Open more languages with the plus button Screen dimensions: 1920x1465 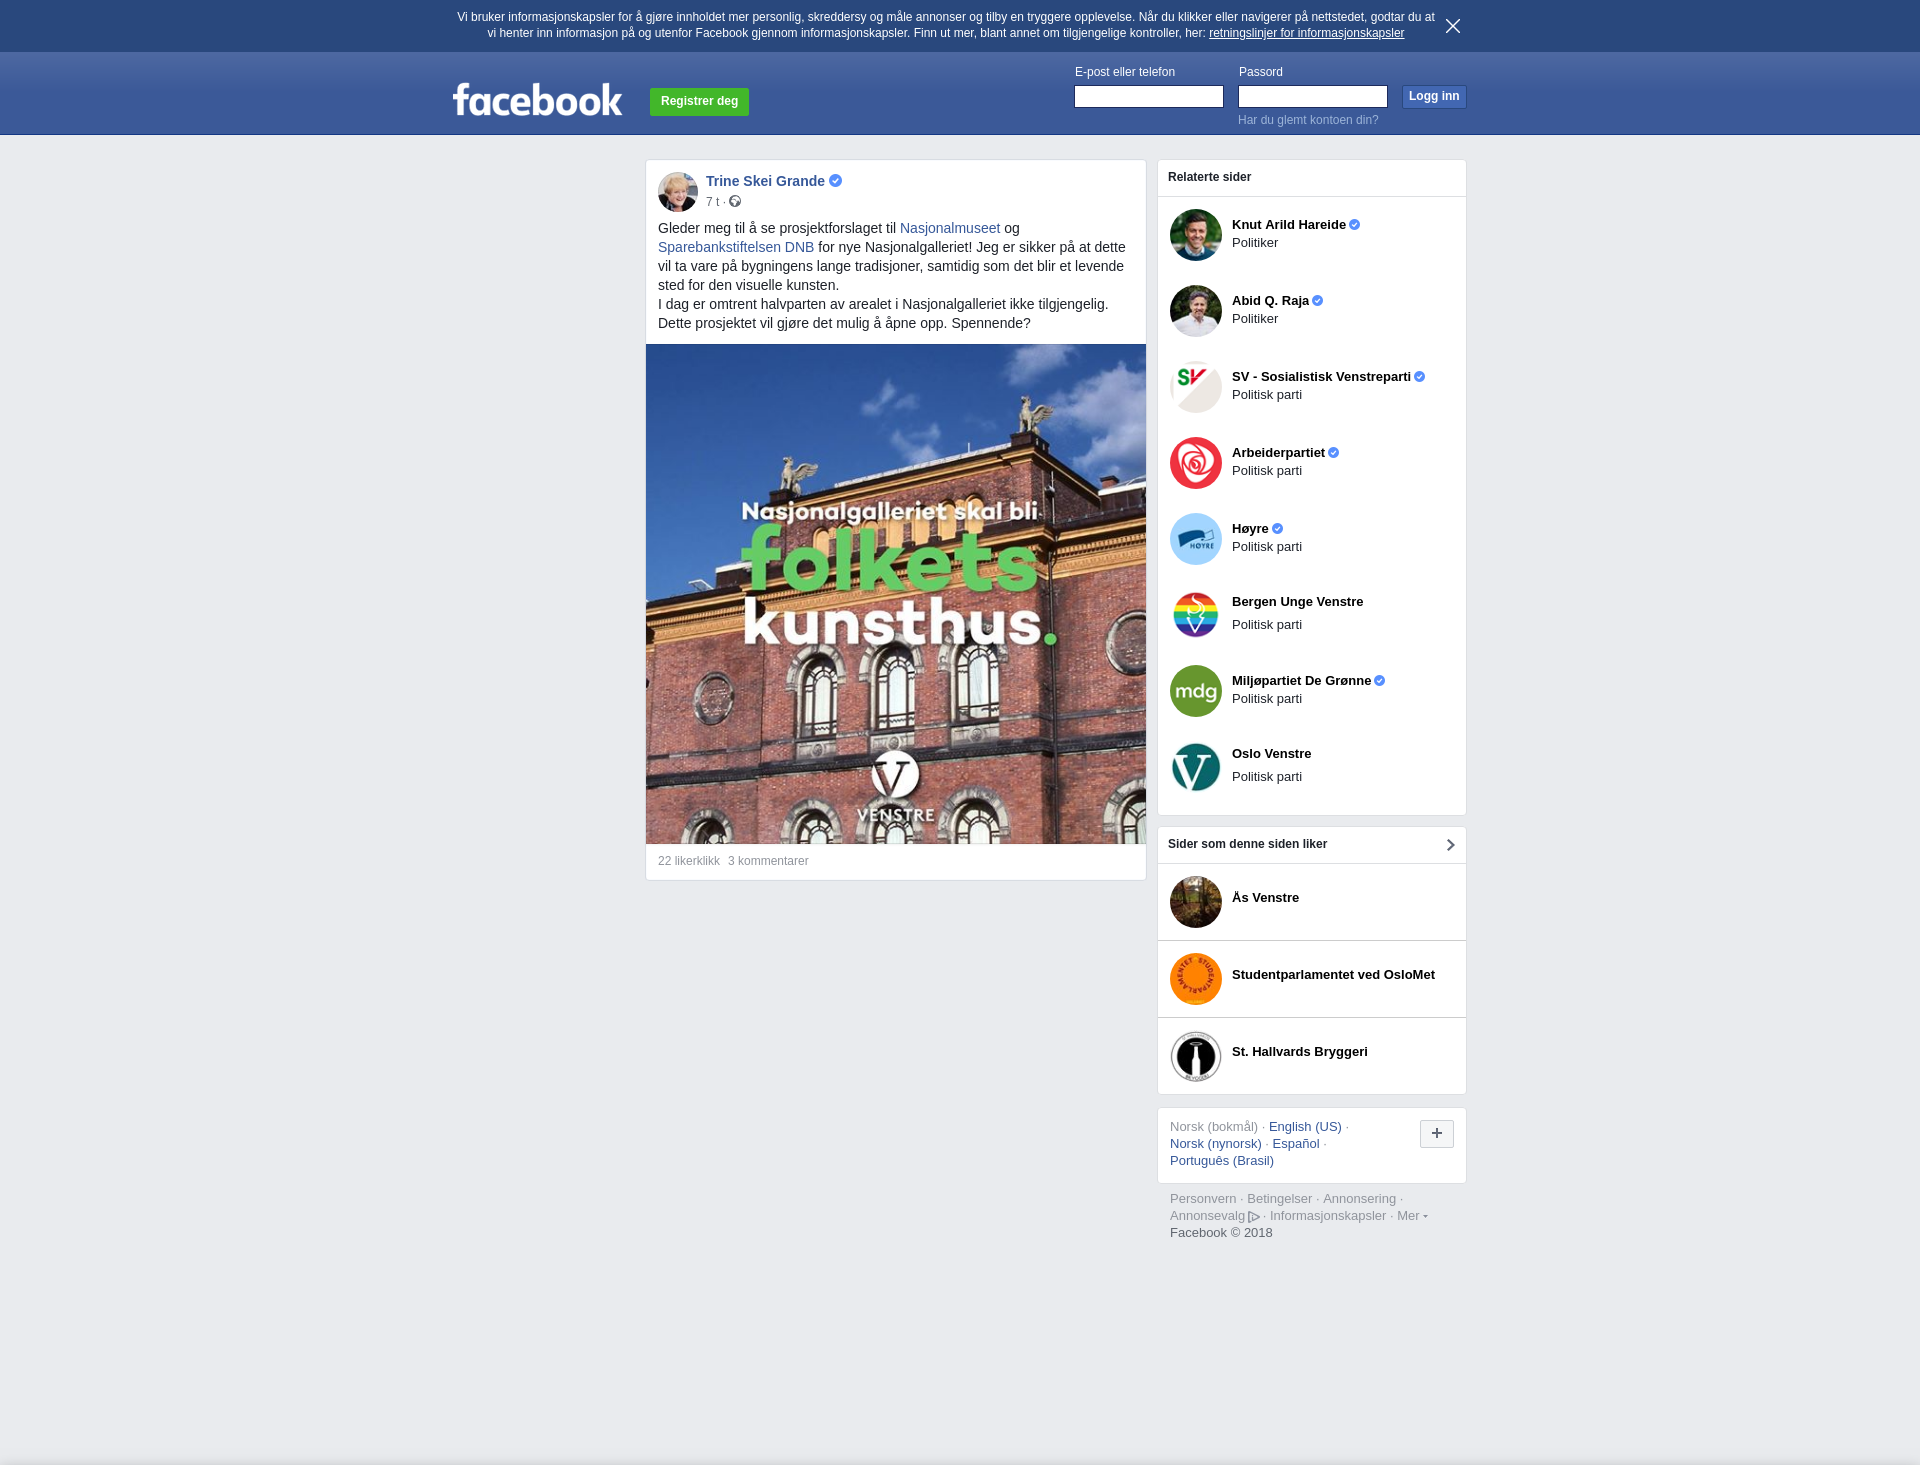pos(1437,1134)
